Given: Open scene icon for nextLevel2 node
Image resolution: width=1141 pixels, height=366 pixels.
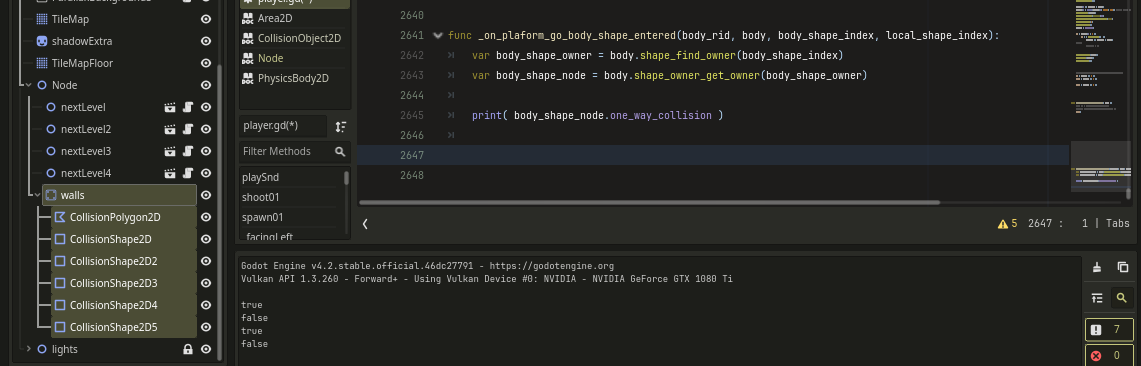Looking at the screenshot, I should [x=170, y=130].
